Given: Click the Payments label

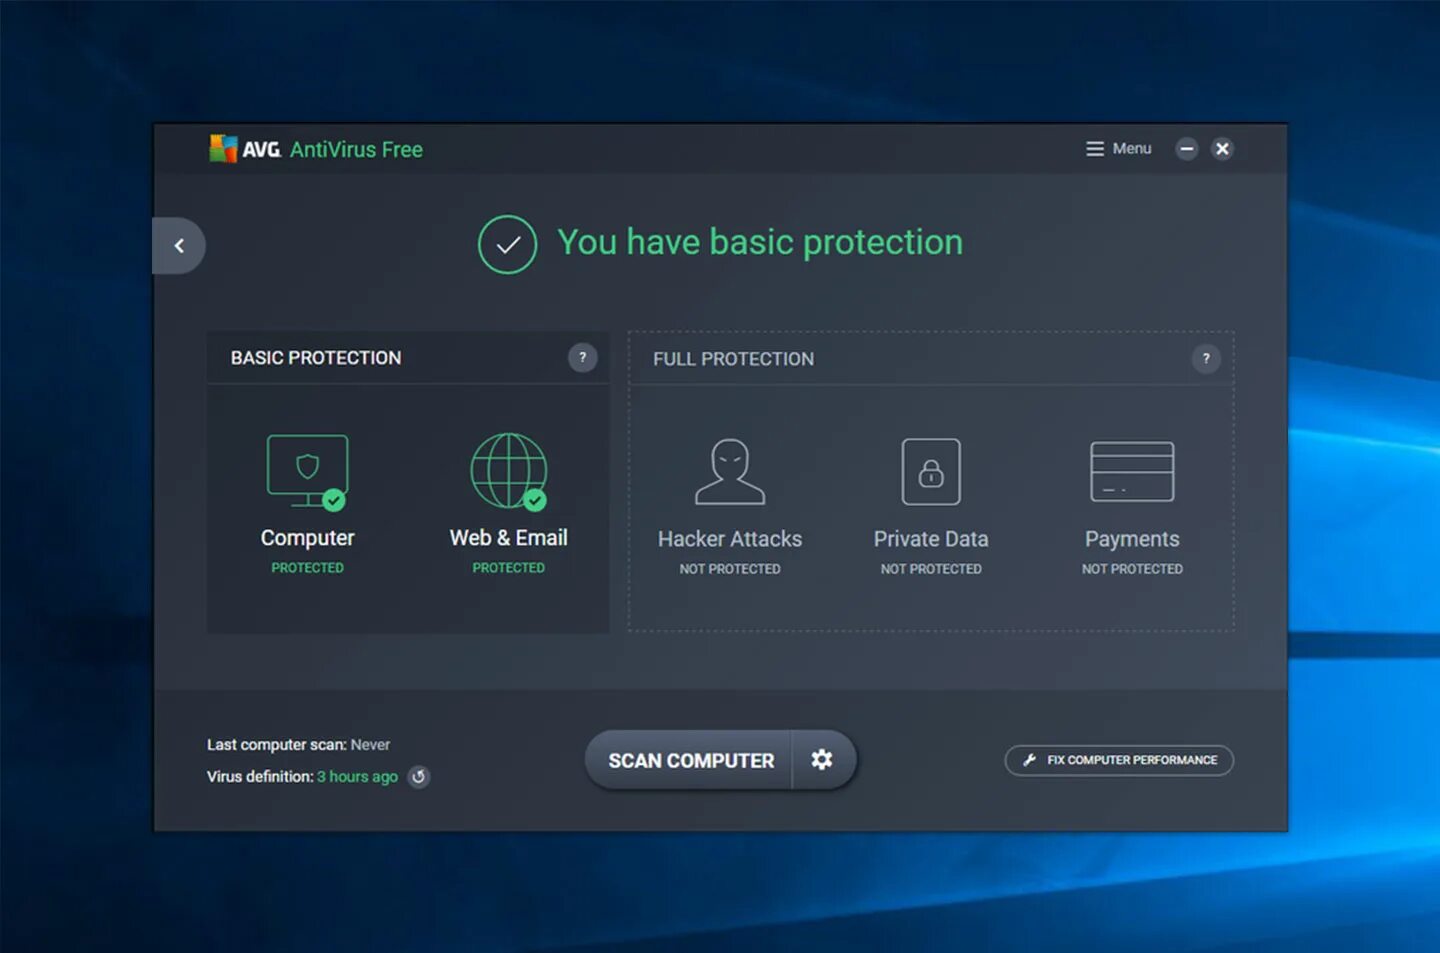Looking at the screenshot, I should tap(1132, 539).
